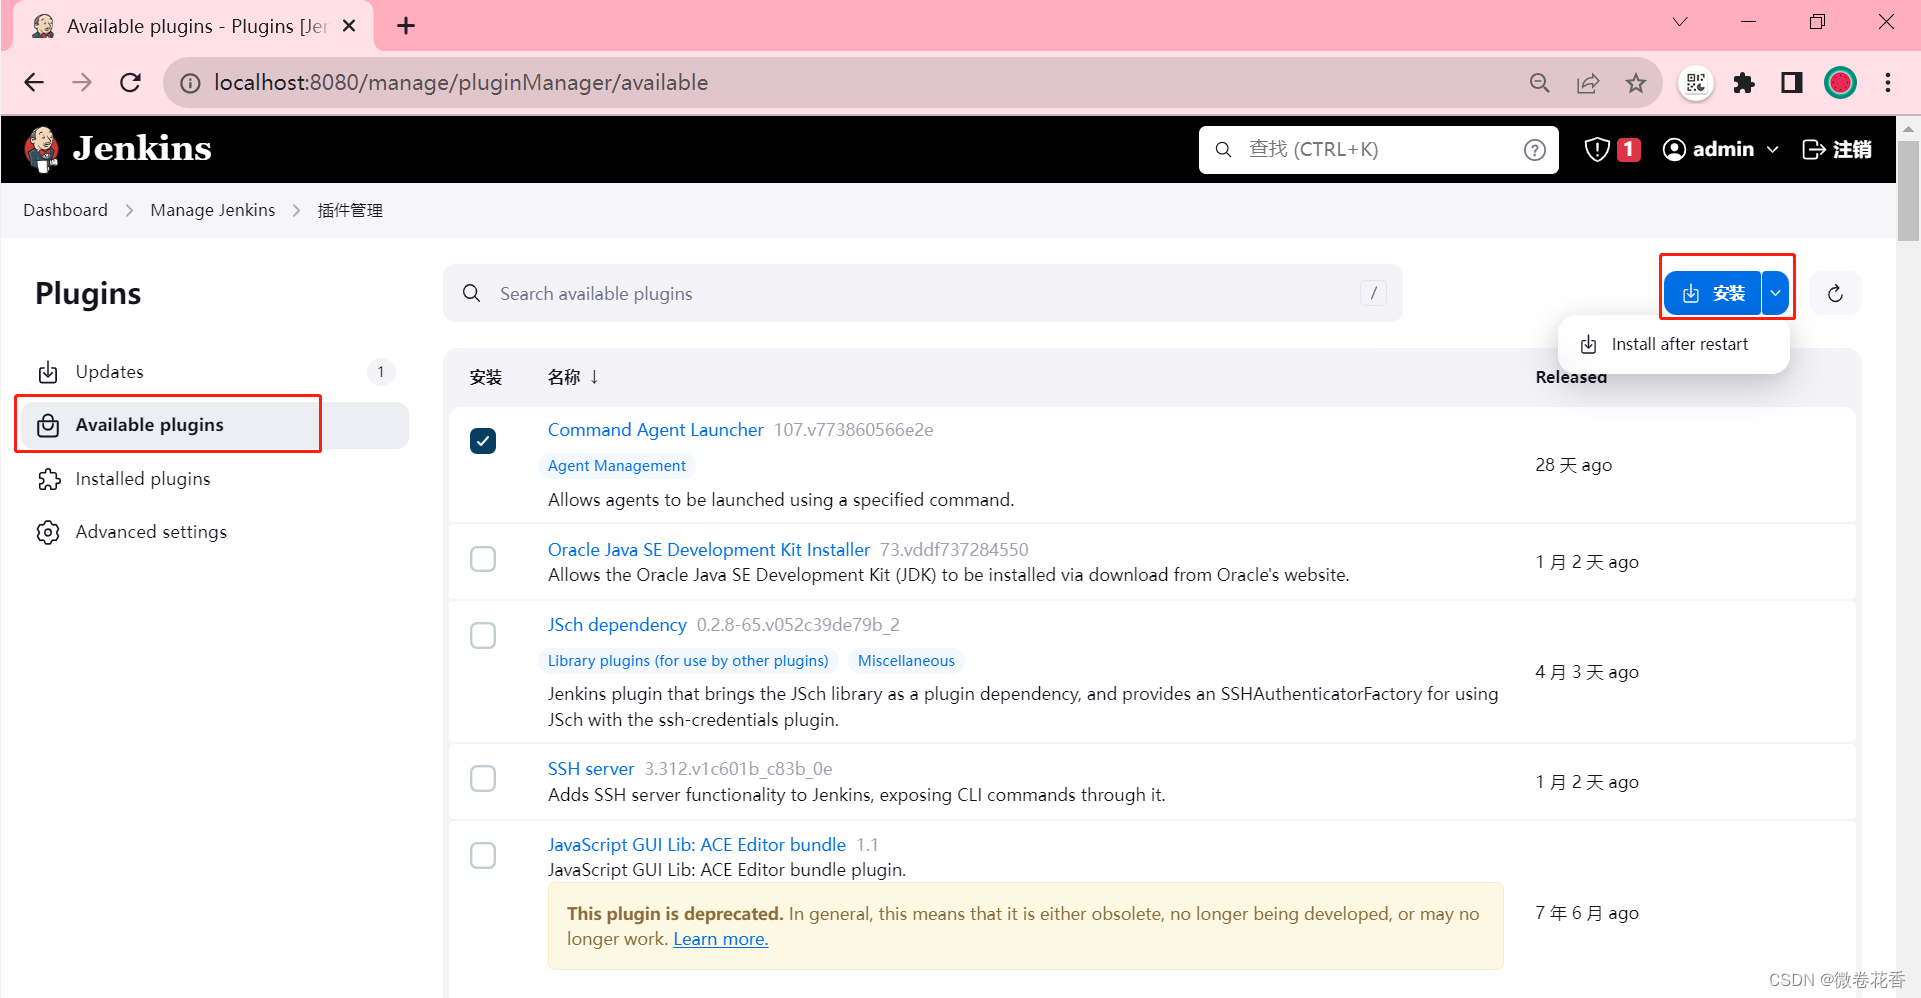Screen dimensions: 1921x998
Task: Click Learn more deprecation link
Action: click(x=720, y=939)
